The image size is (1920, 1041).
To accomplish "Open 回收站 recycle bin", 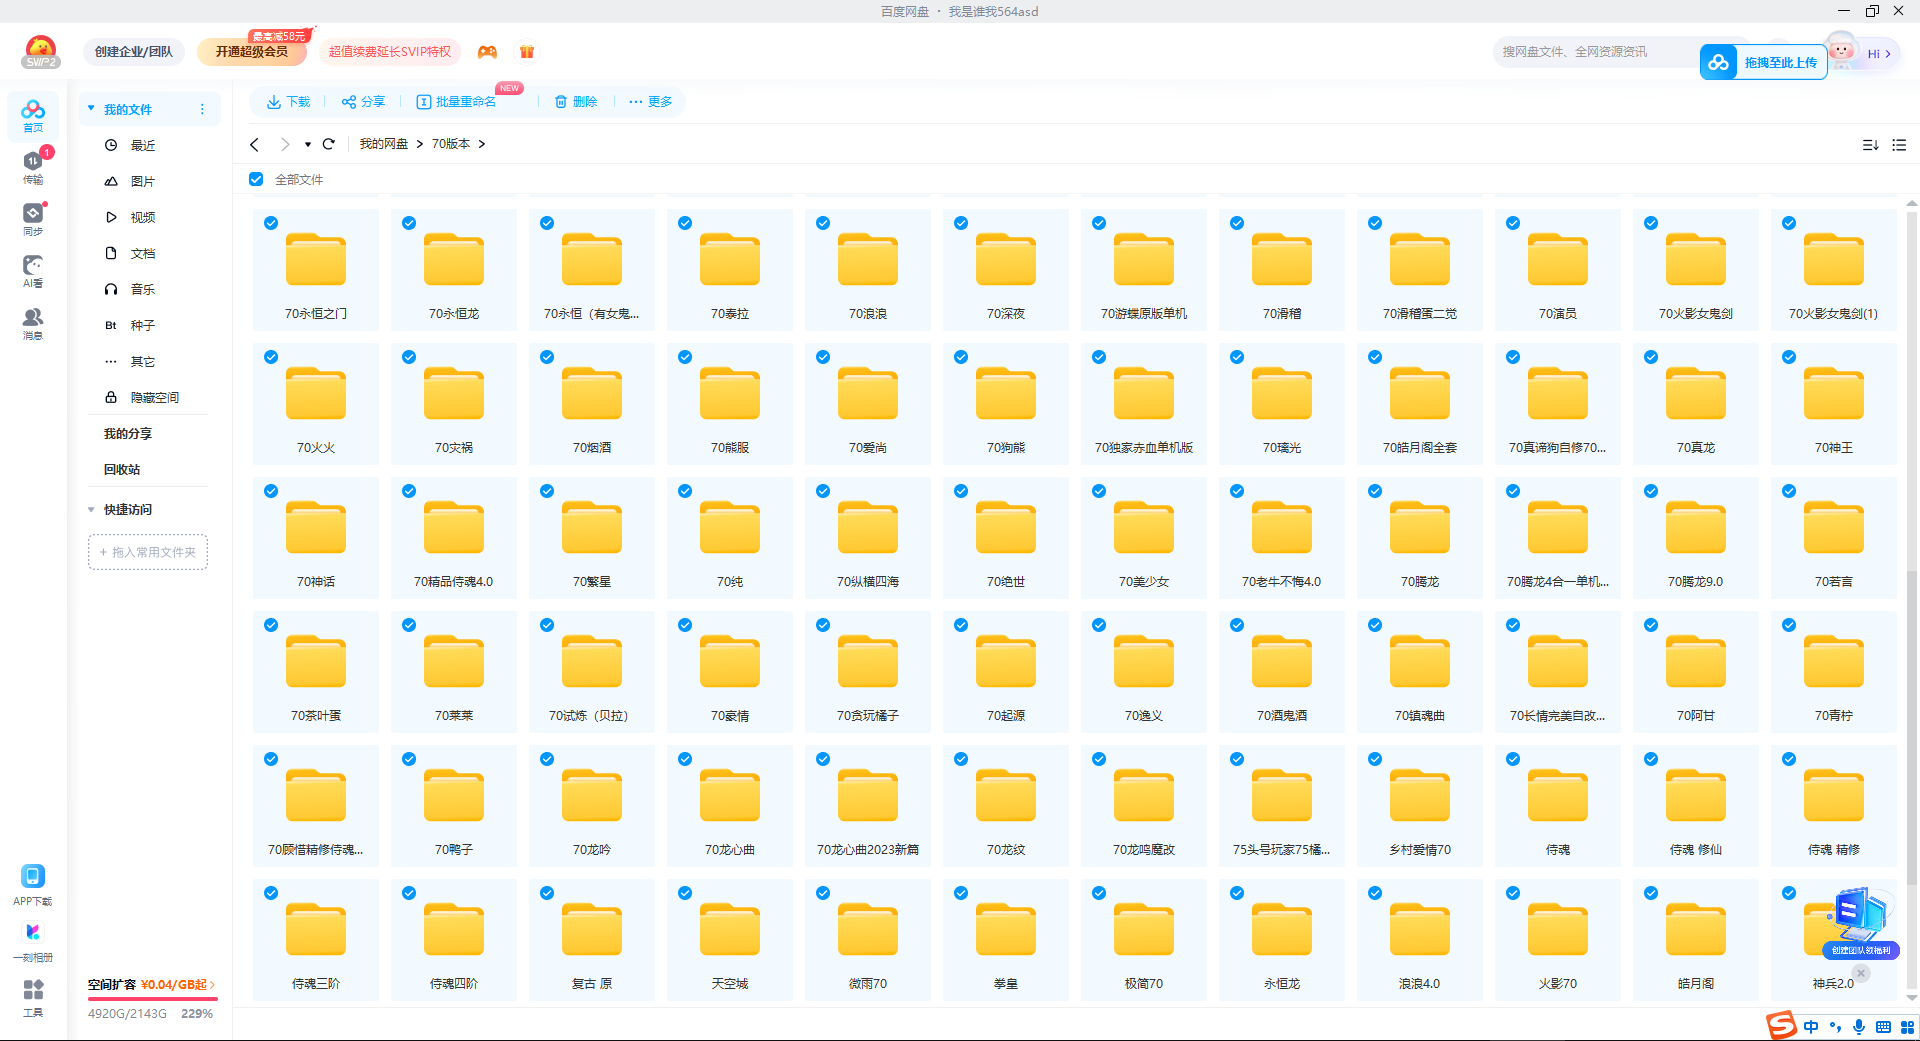I will (122, 469).
